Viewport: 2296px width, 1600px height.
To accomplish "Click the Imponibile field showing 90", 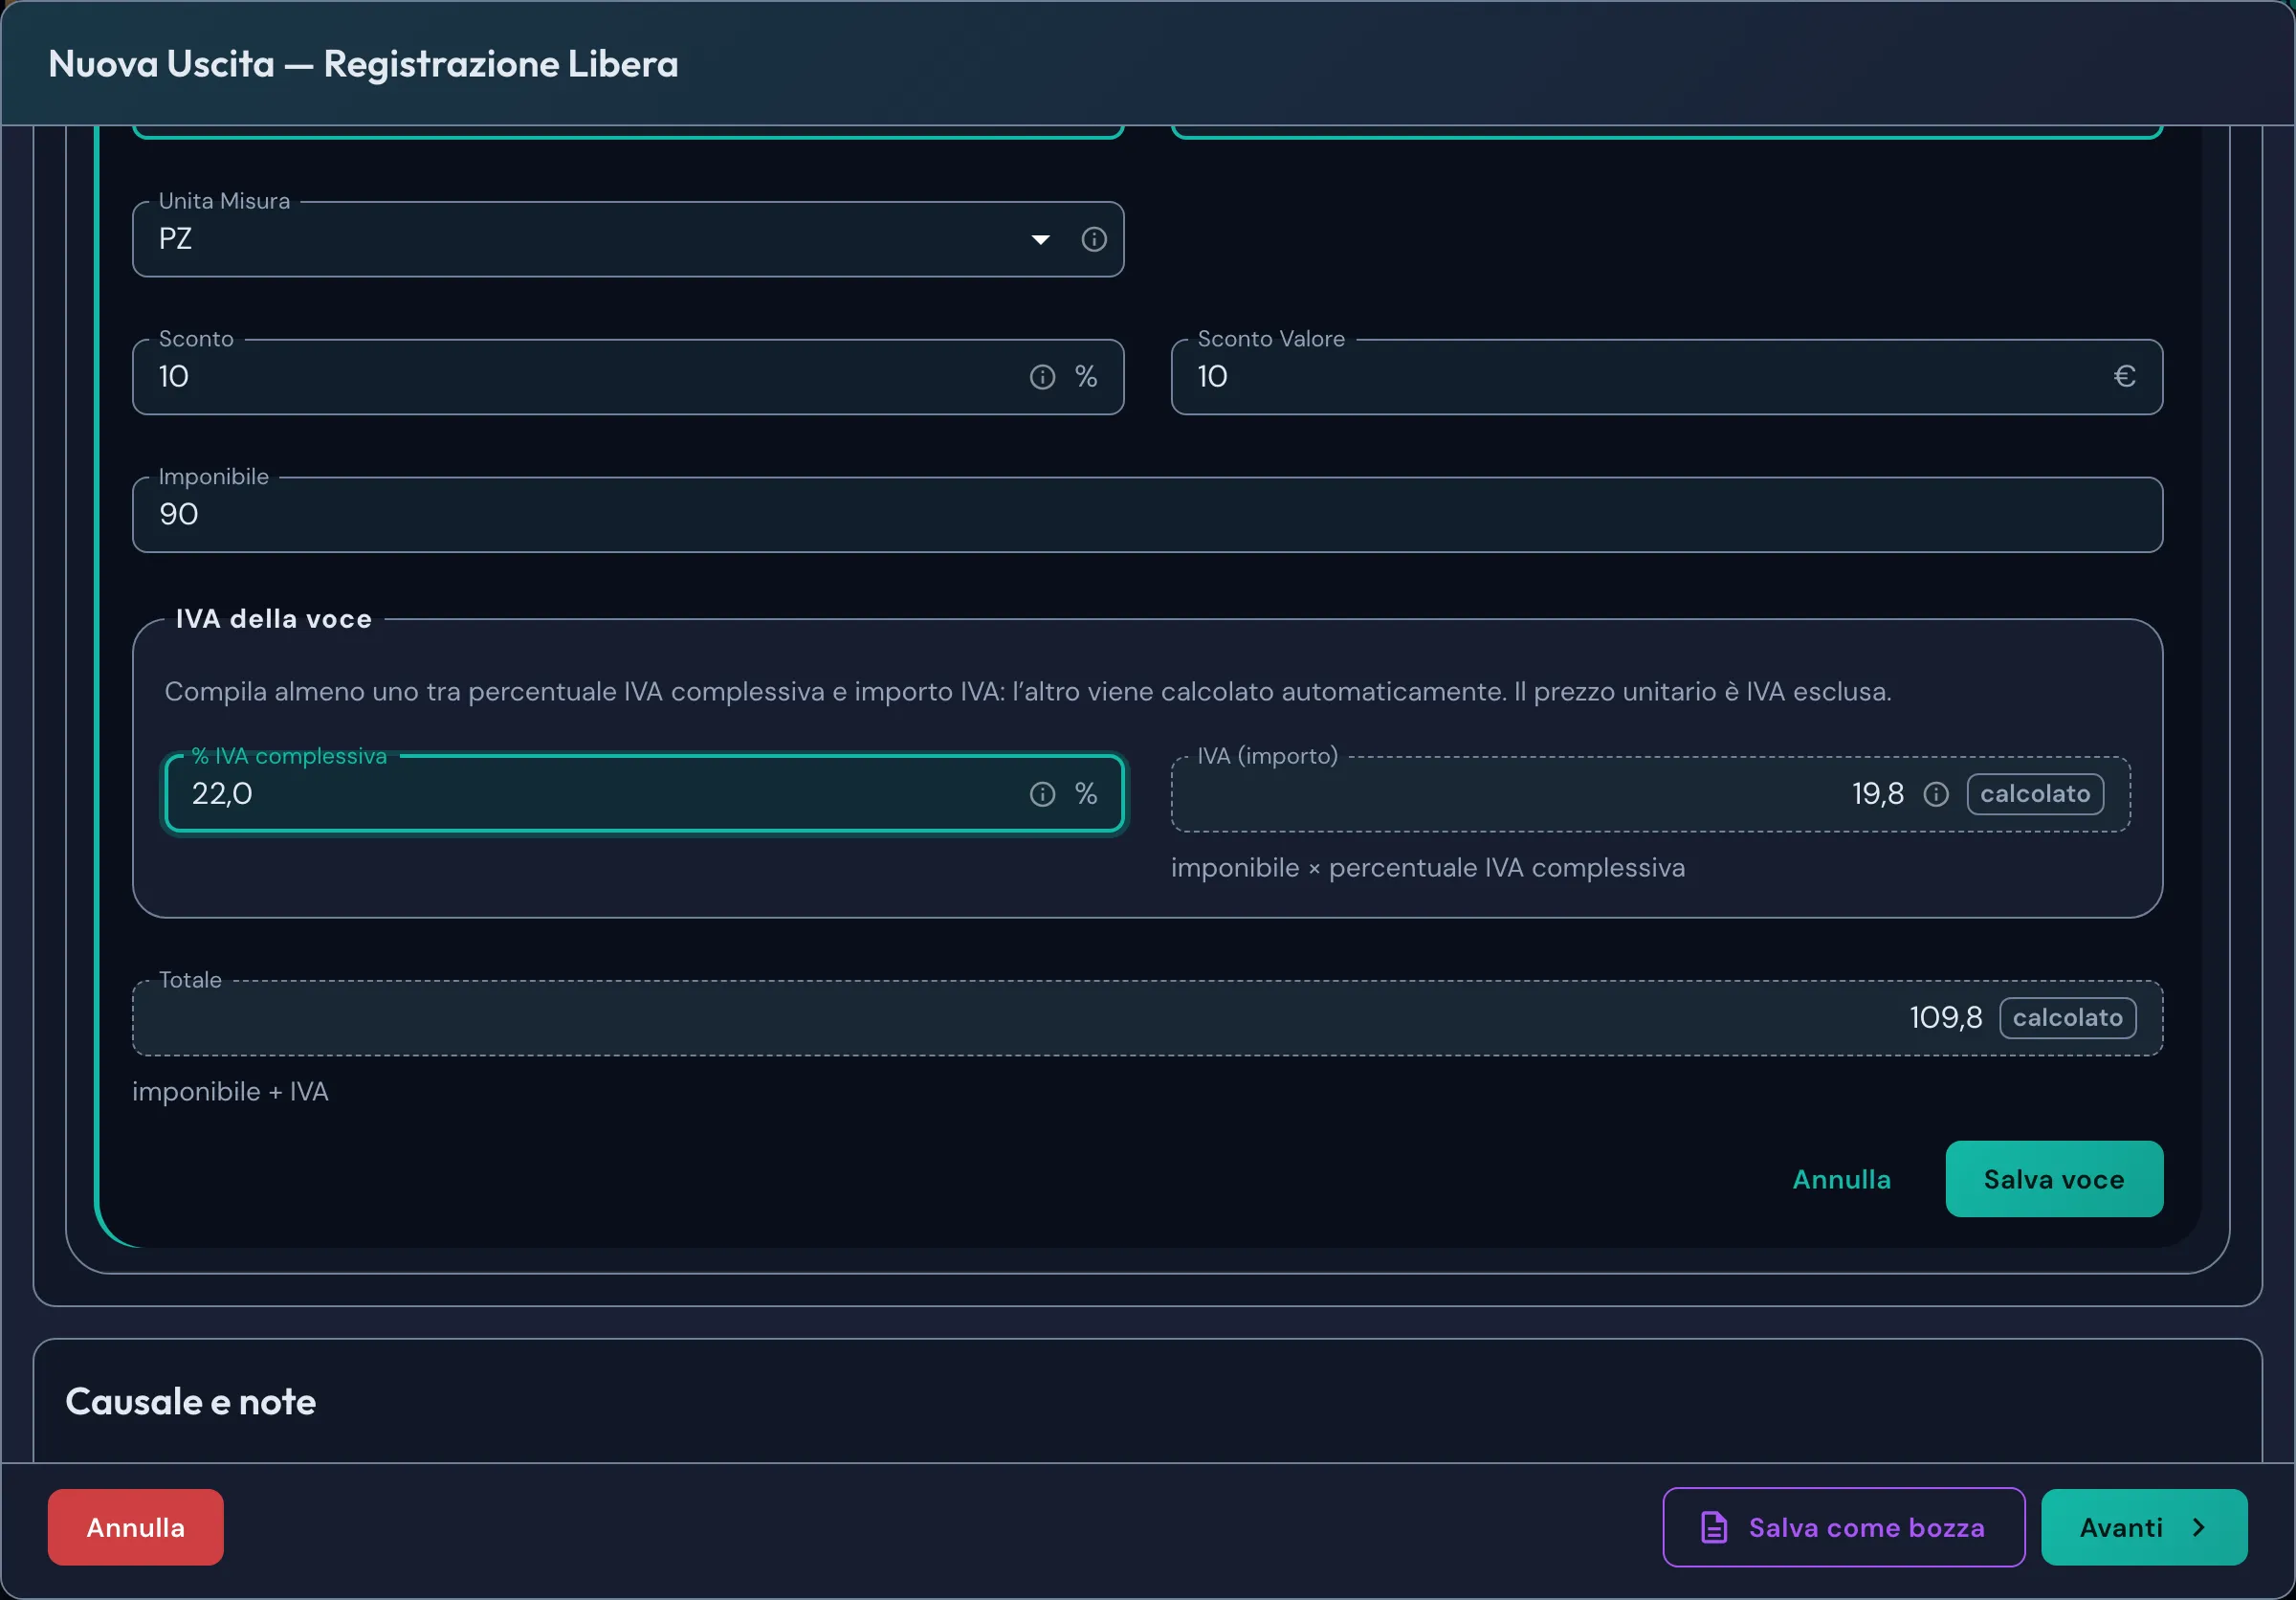I will 1148,514.
